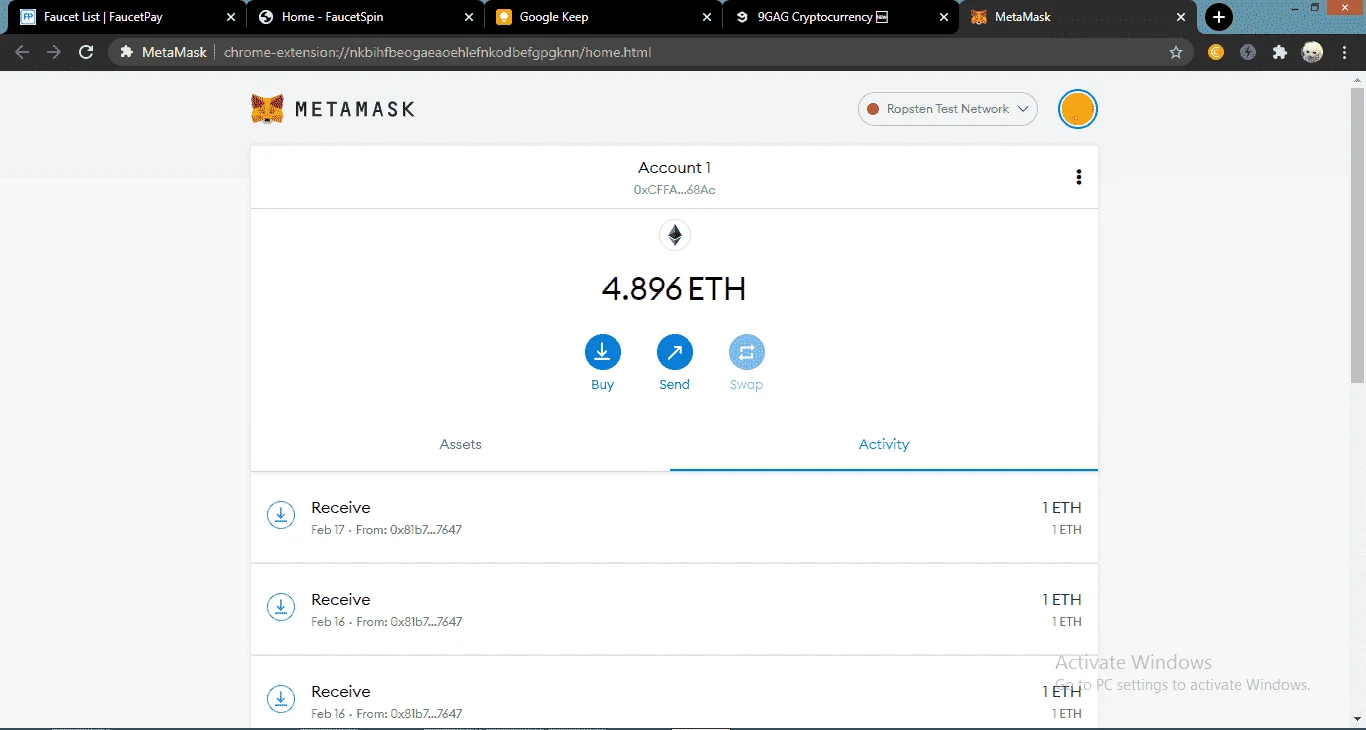
Task: Close the 9GAG Cryptocurrency tab
Action: tap(944, 17)
